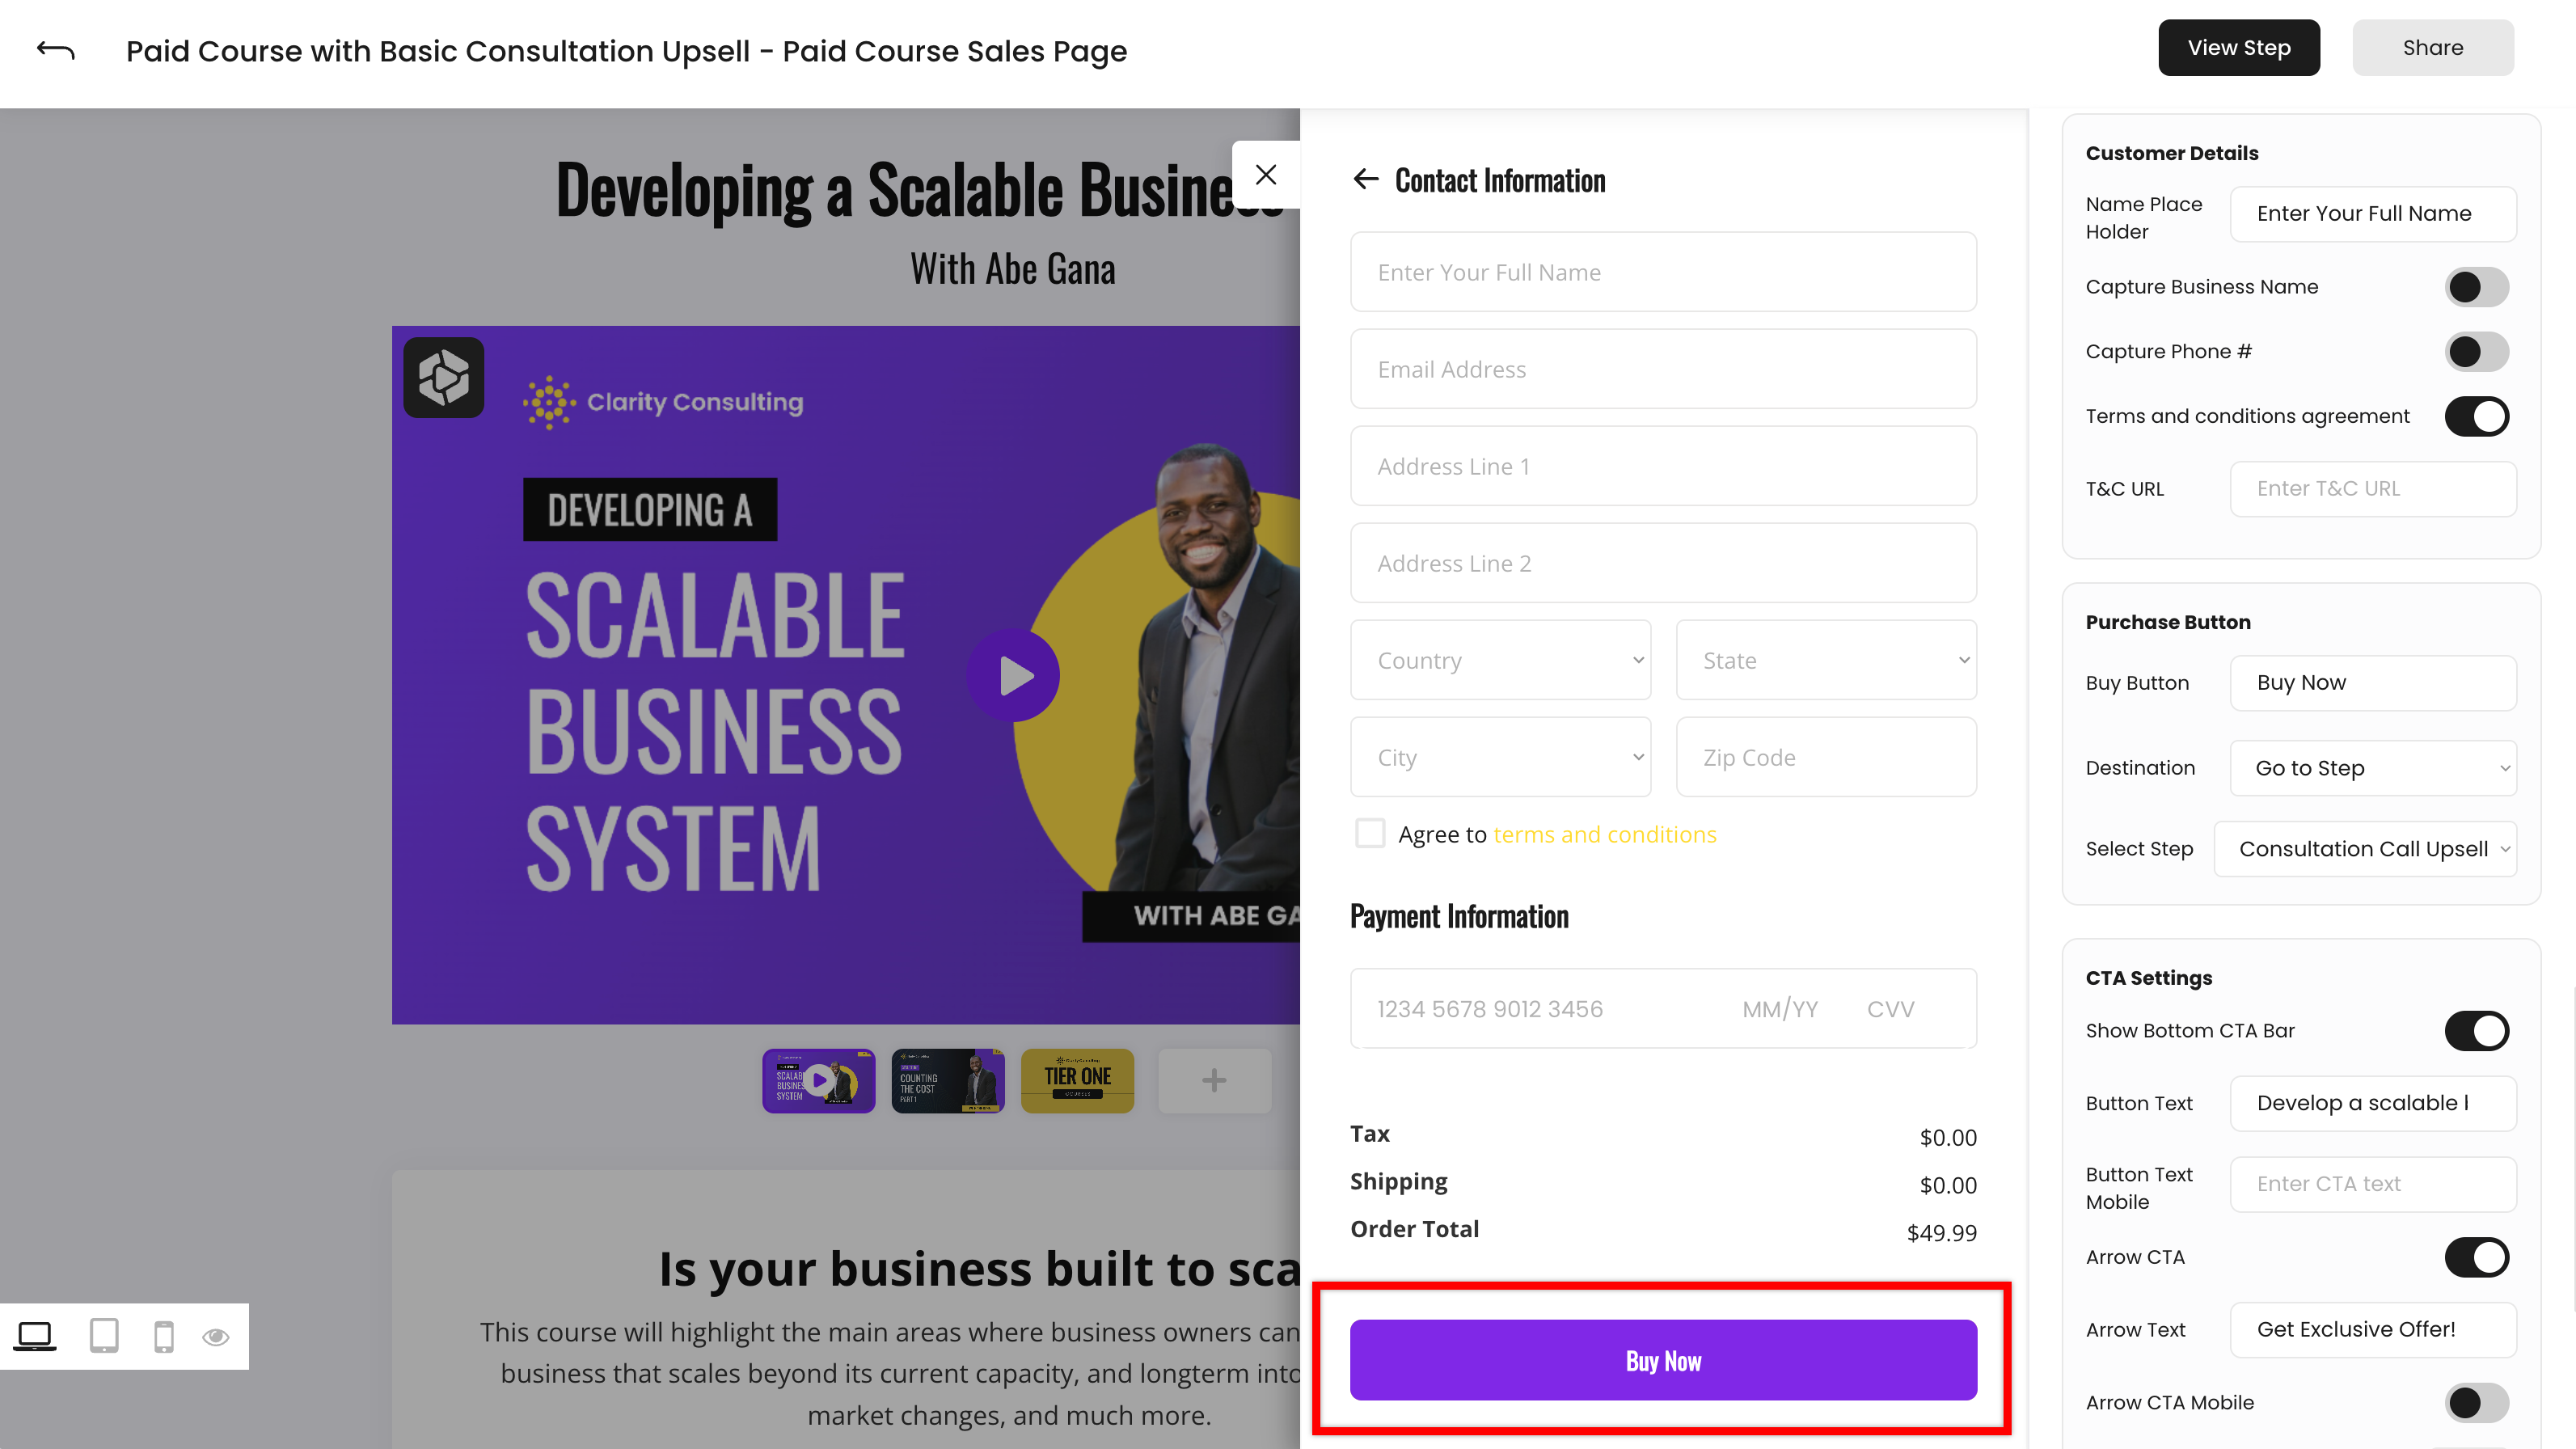Image resolution: width=2576 pixels, height=1449 pixels.
Task: Switch to desktop preview device icon
Action: pyautogui.click(x=35, y=1336)
